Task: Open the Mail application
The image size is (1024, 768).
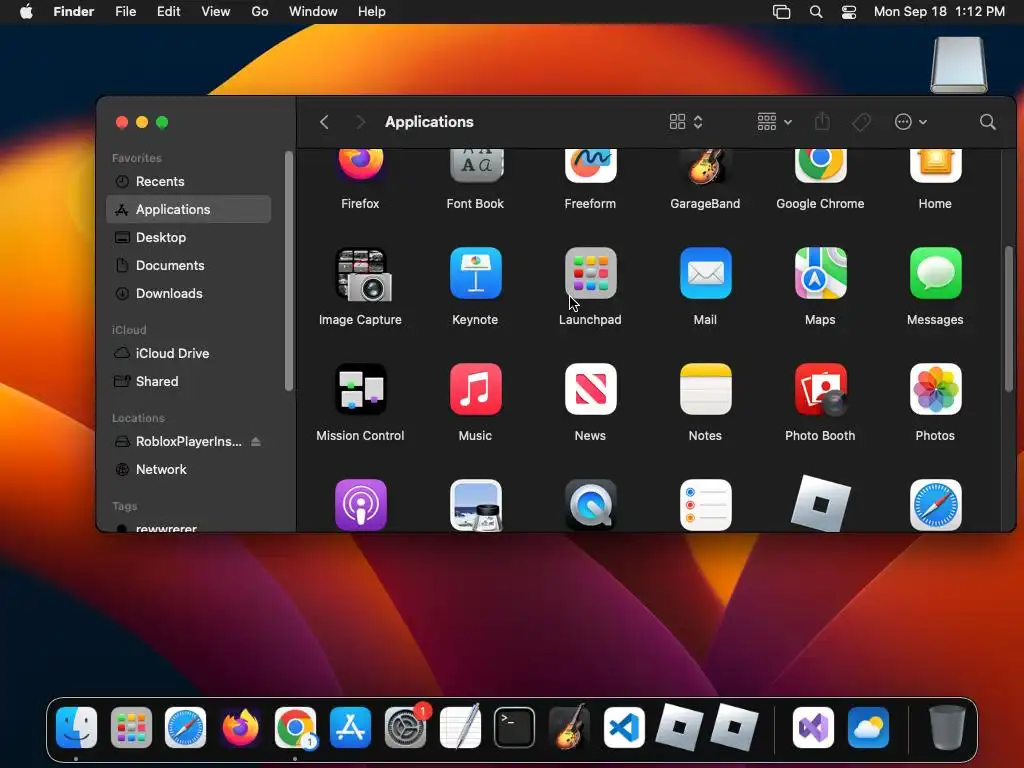Action: point(705,273)
